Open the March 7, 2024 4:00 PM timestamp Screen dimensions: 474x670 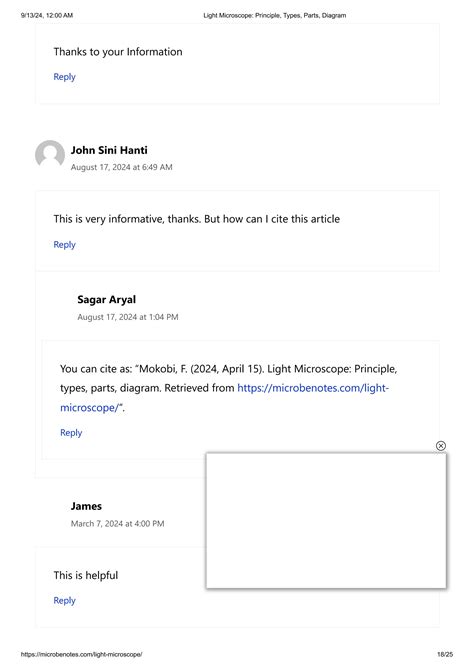point(118,523)
